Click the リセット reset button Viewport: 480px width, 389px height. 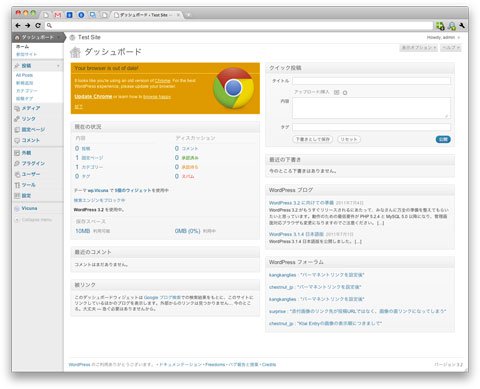[349, 139]
